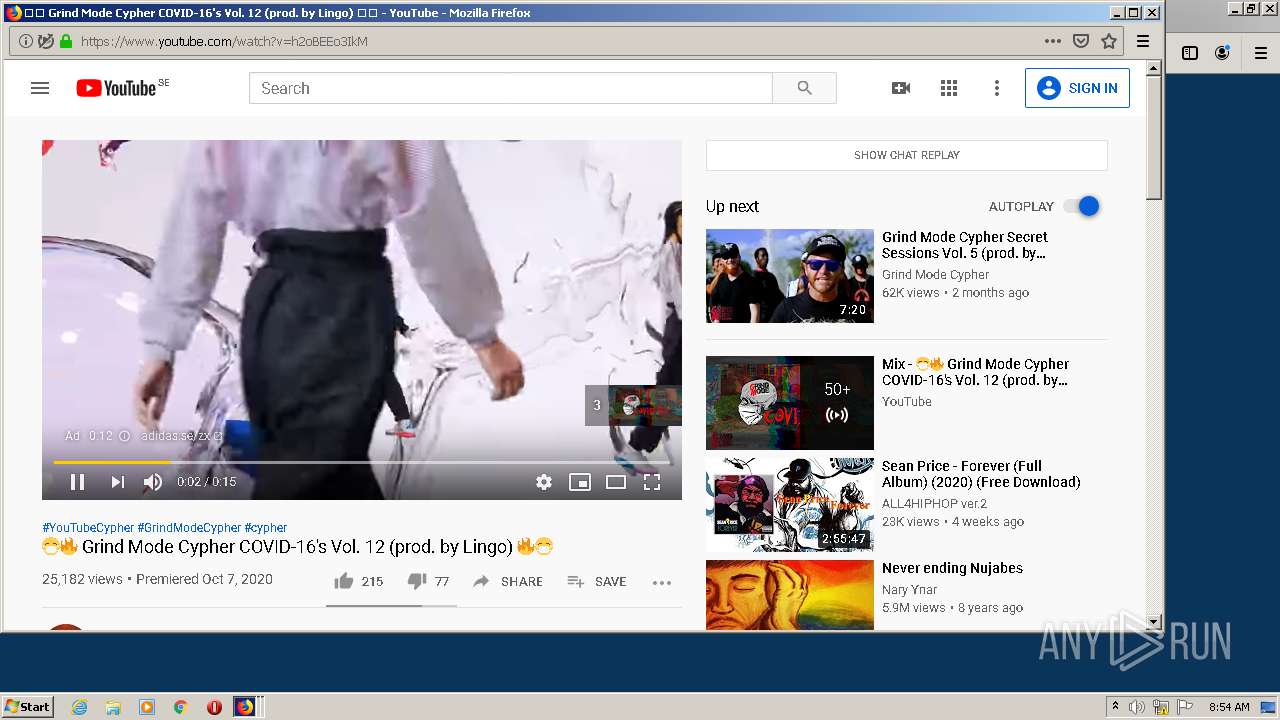Open system tray volume icon
Screen dimensions: 1280x720
1137,707
